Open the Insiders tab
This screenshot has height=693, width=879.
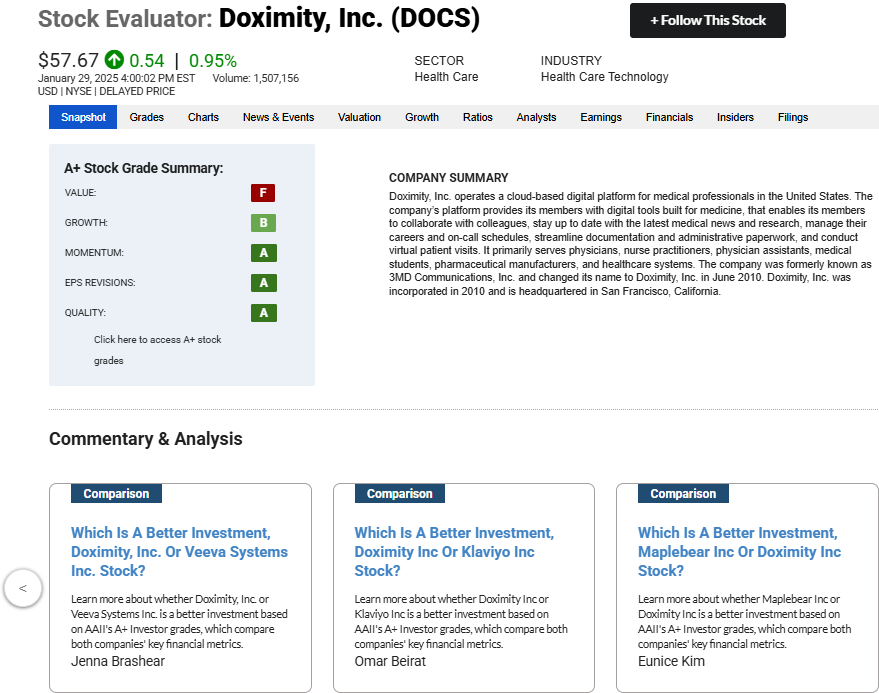[735, 117]
